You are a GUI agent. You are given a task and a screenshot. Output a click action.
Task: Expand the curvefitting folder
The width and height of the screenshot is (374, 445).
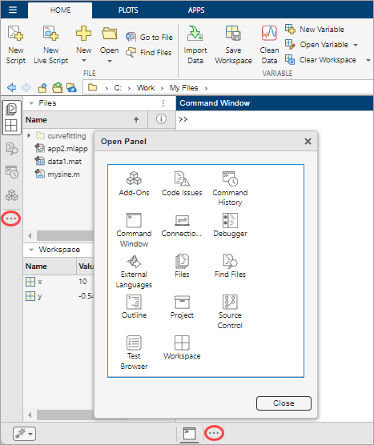coord(29,136)
